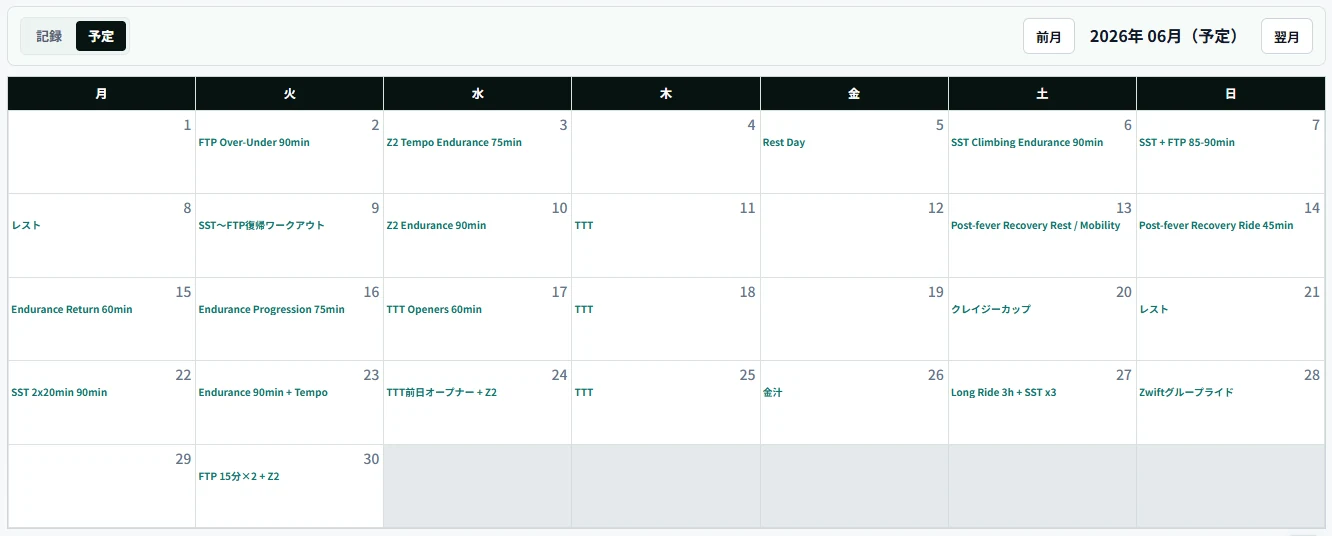Select Endurance Return 60min on June 15

tap(71, 309)
